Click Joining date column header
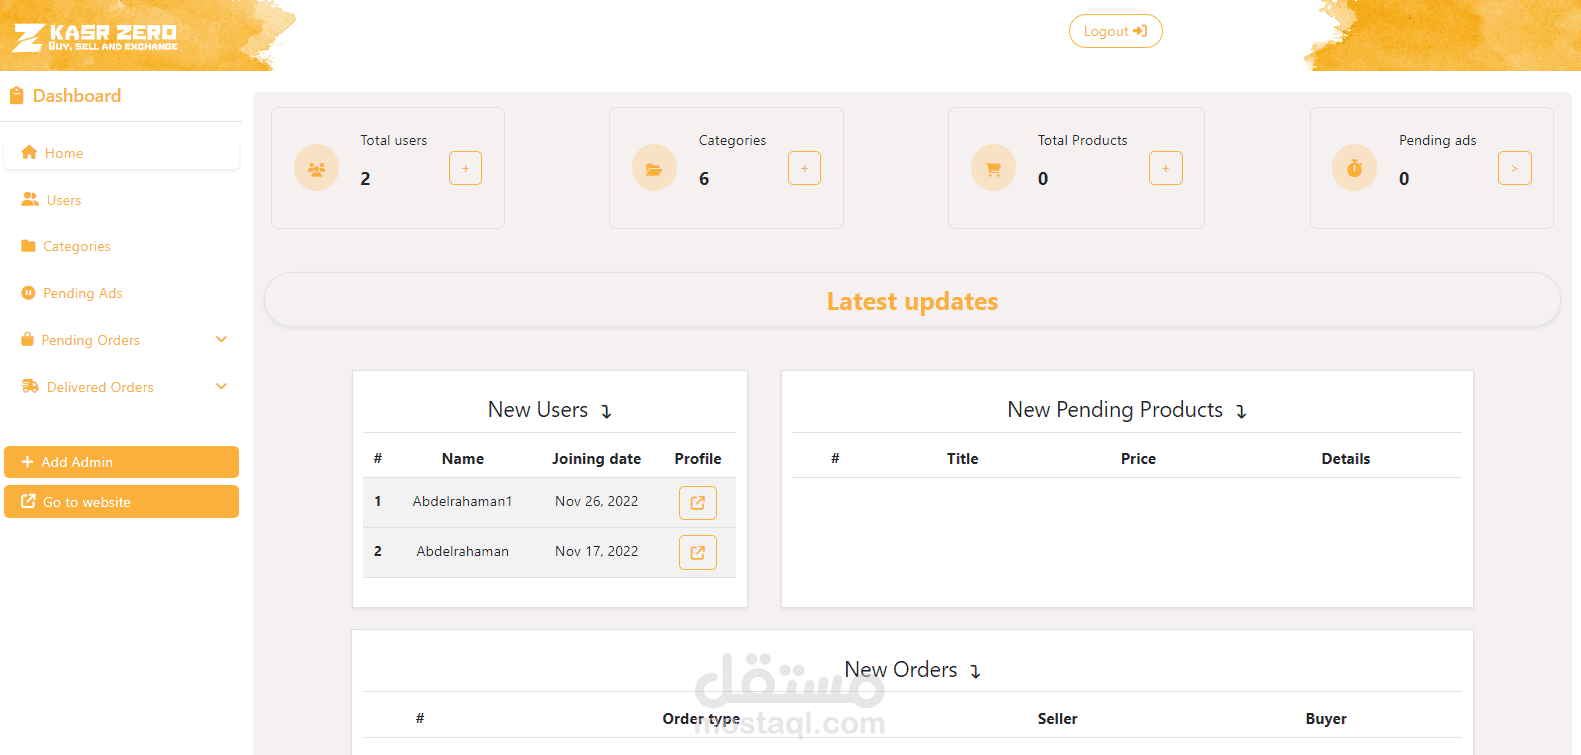 tap(597, 459)
